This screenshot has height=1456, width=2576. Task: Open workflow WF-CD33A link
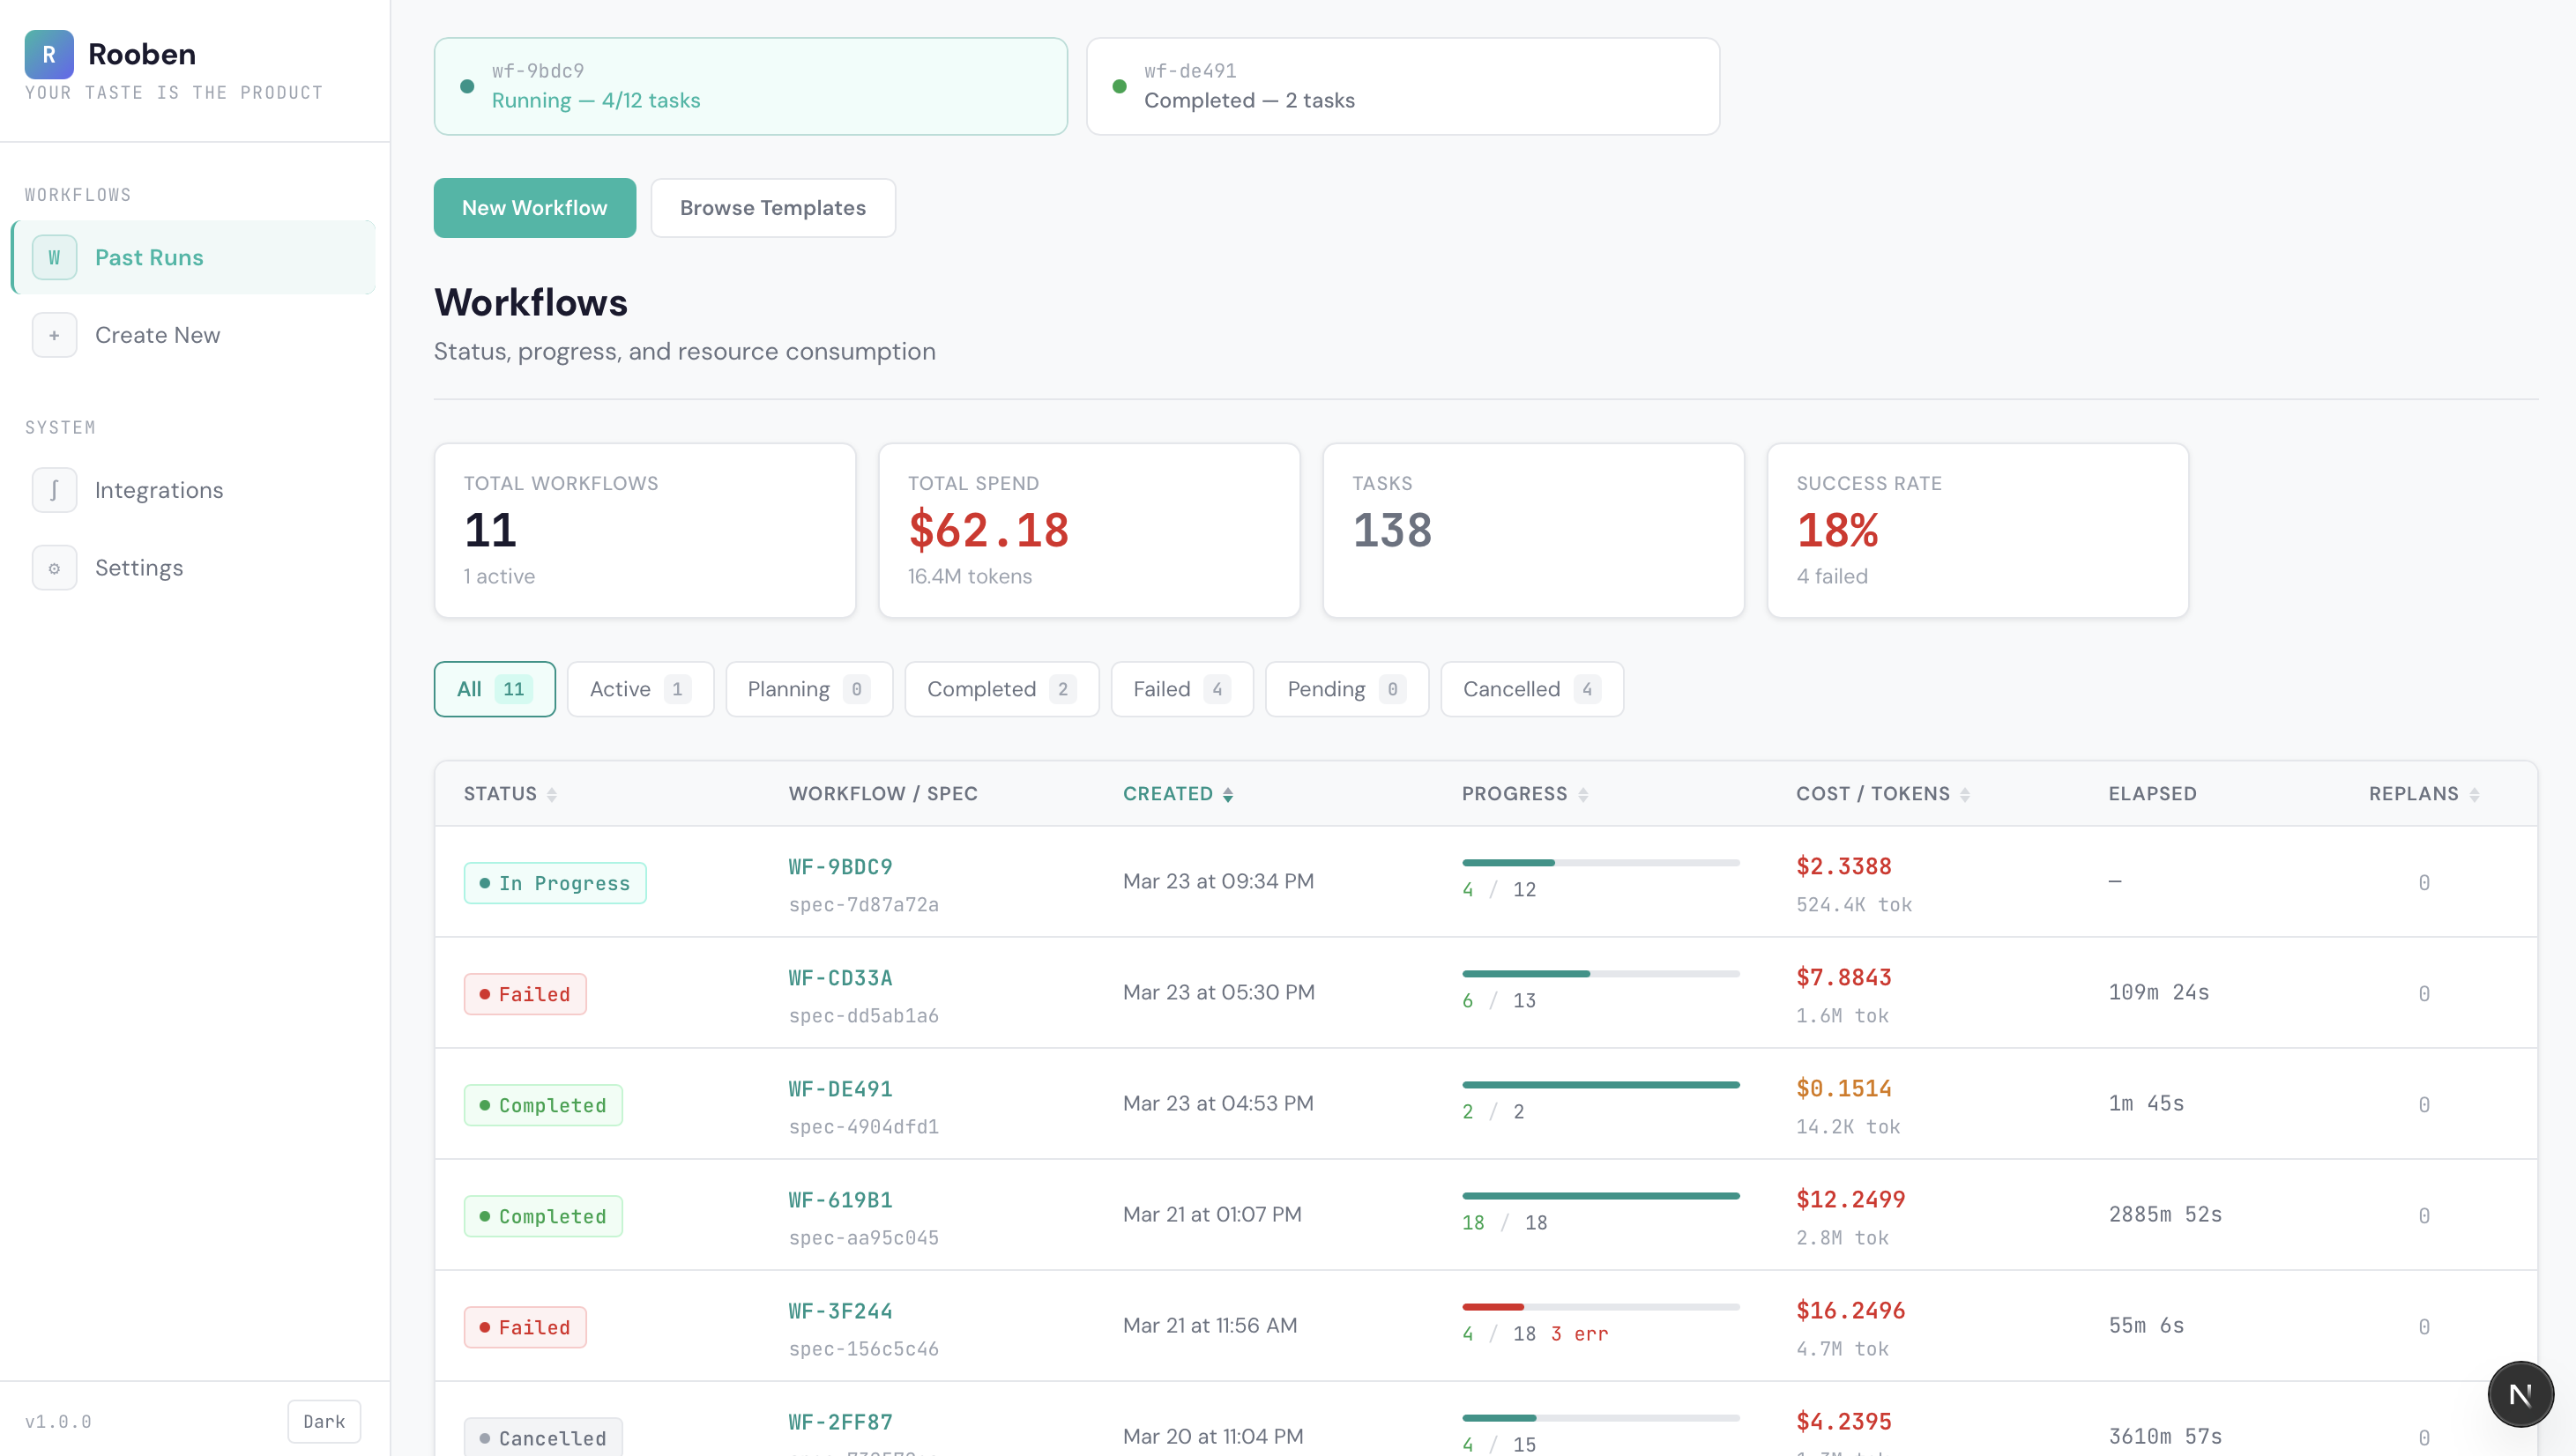click(840, 978)
